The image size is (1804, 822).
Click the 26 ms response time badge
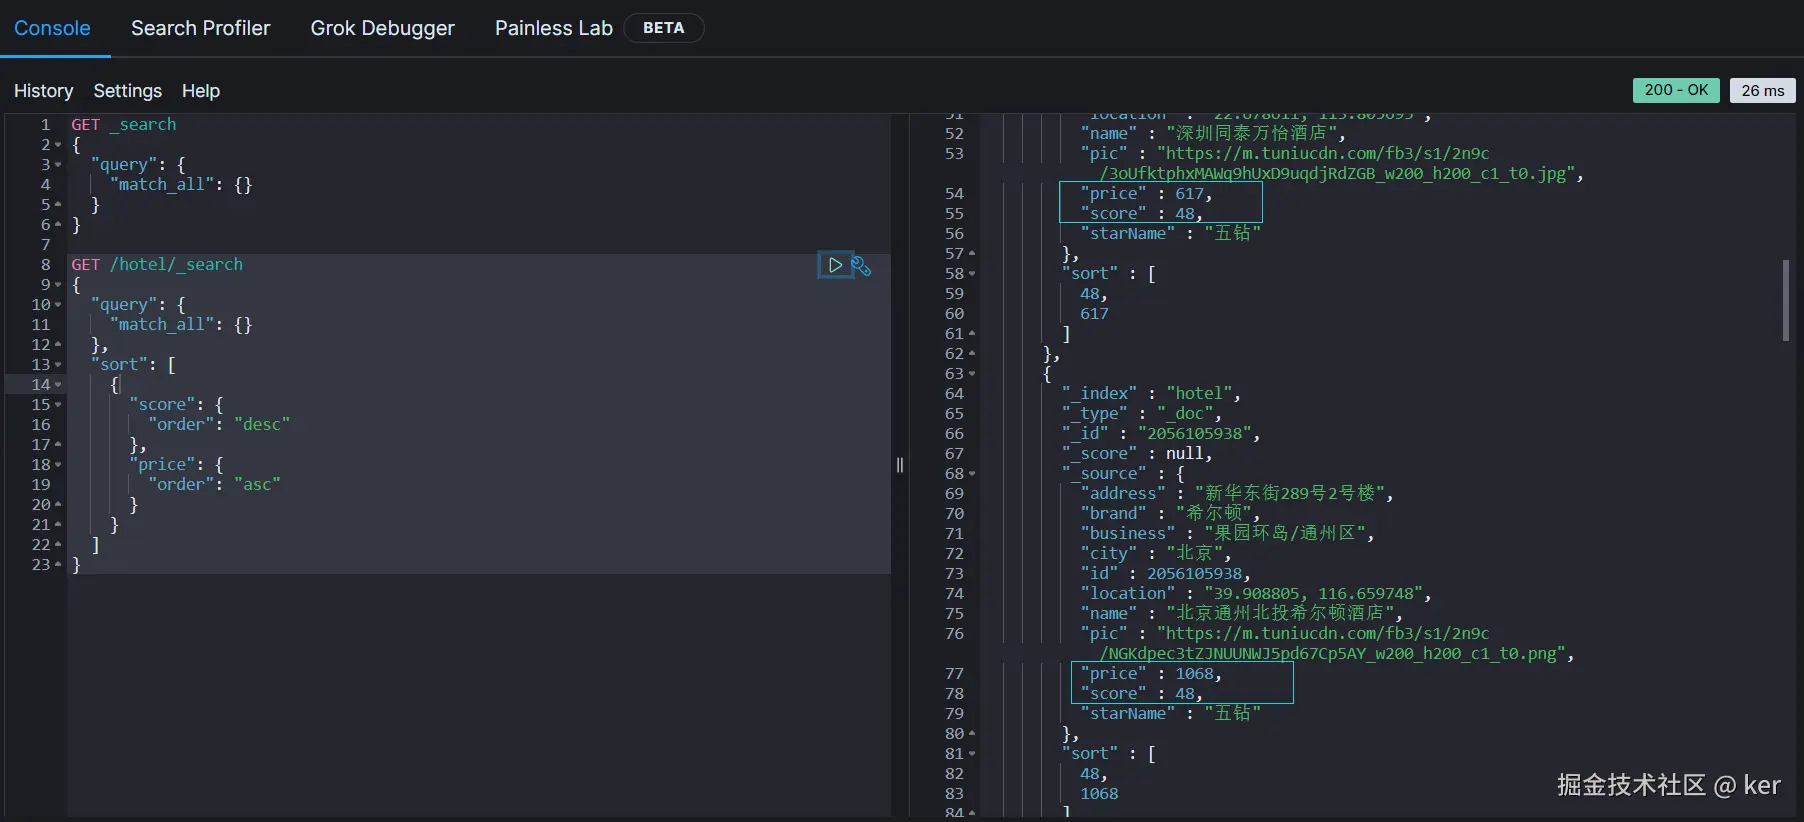coord(1763,90)
